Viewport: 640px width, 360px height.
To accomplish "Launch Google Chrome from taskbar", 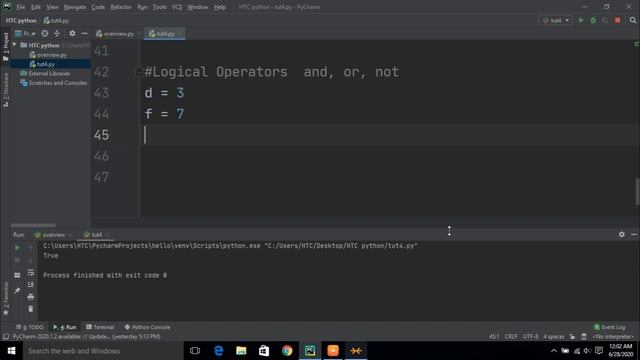I will [287, 351].
